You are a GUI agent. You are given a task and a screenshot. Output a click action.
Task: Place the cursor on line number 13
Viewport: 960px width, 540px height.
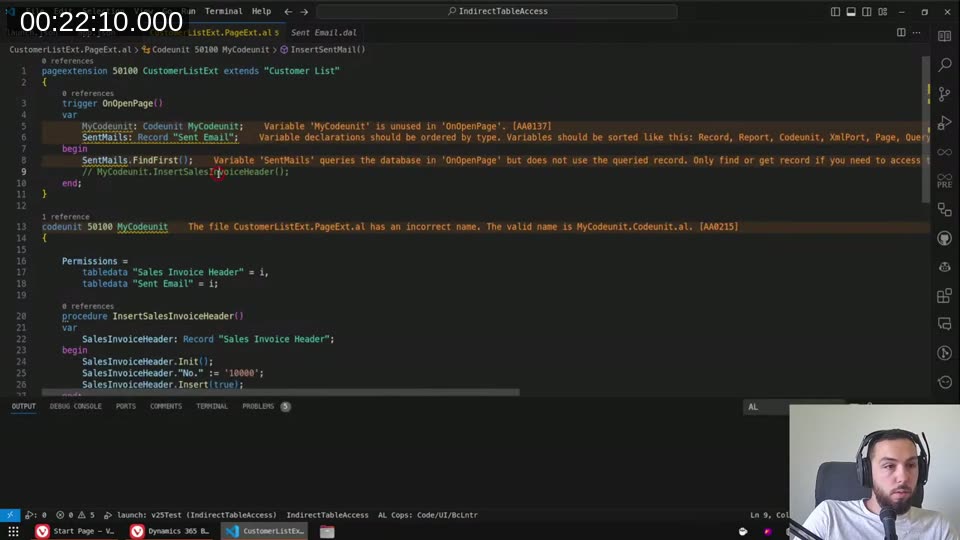(22, 227)
